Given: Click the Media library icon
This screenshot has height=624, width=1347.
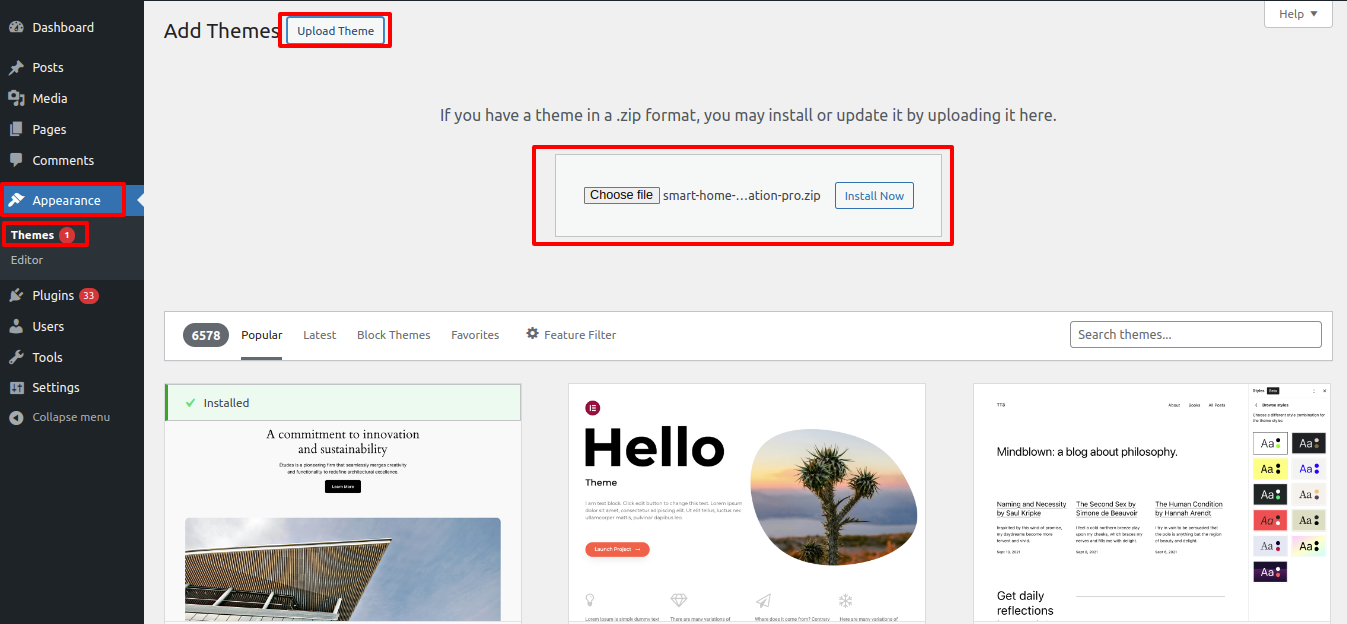Looking at the screenshot, I should tap(16, 98).
